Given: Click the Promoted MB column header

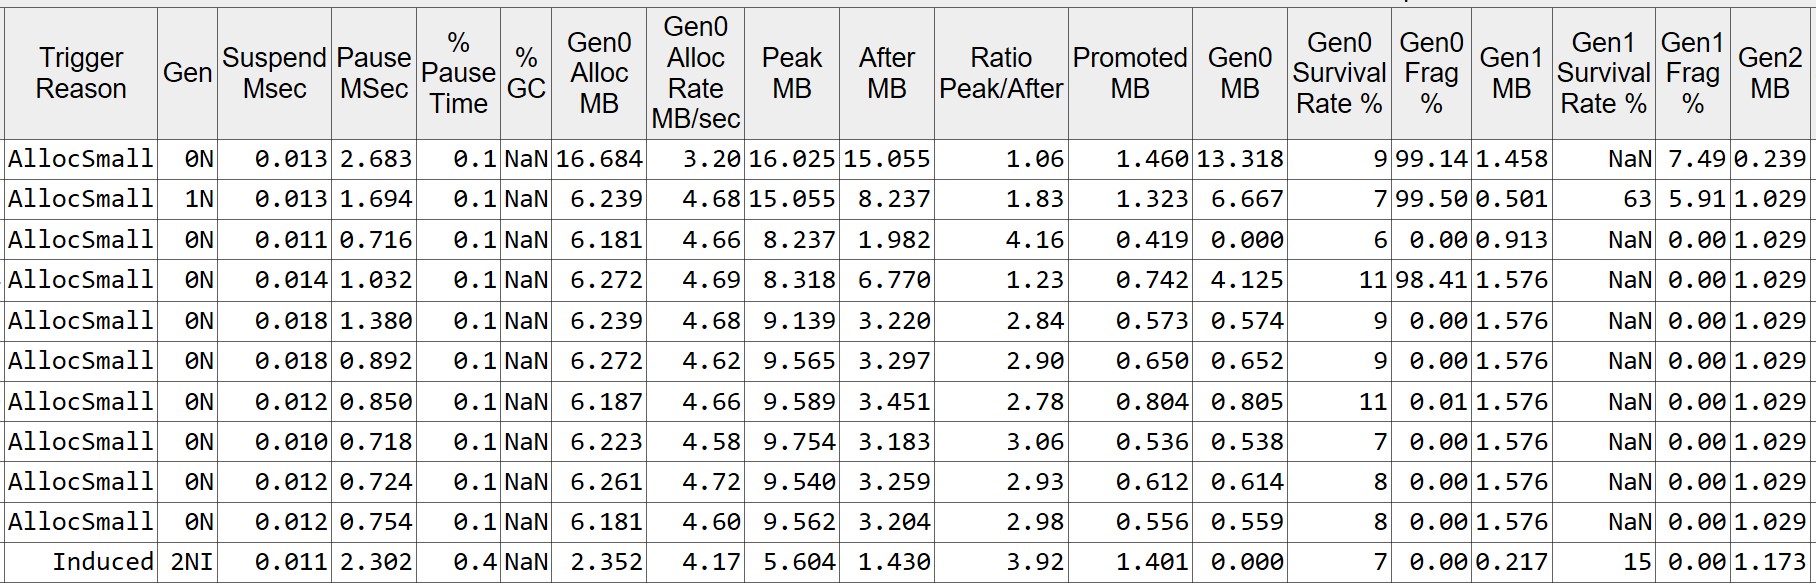Looking at the screenshot, I should point(1130,73).
